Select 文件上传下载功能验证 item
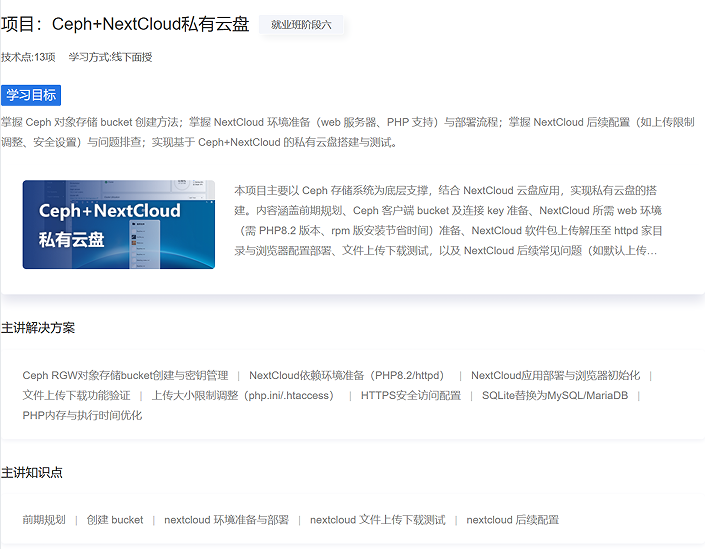The width and height of the screenshot is (705, 549). click(76, 395)
